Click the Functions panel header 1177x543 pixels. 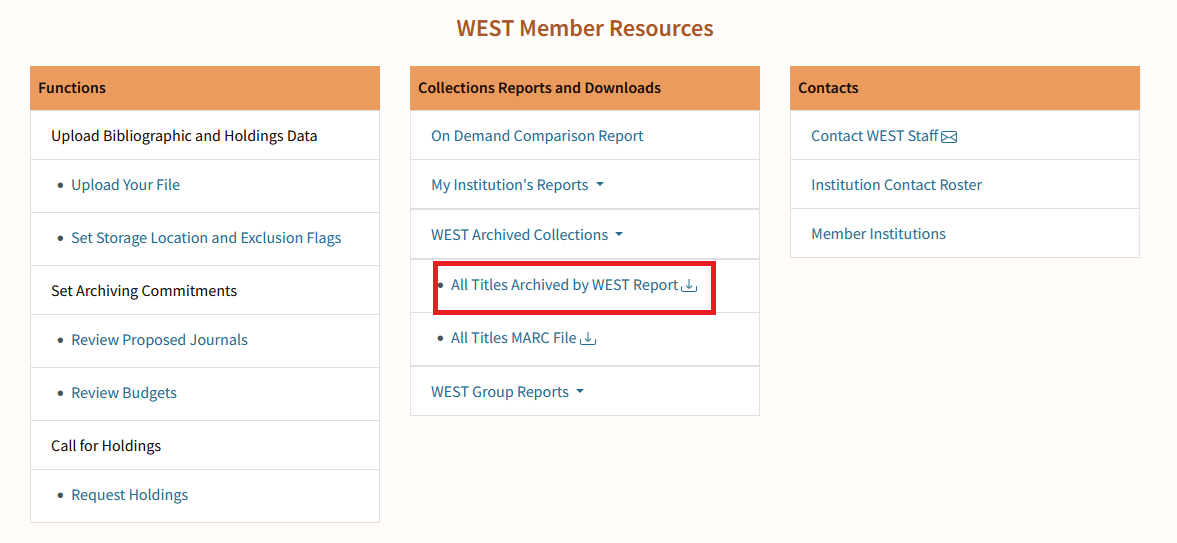point(205,88)
